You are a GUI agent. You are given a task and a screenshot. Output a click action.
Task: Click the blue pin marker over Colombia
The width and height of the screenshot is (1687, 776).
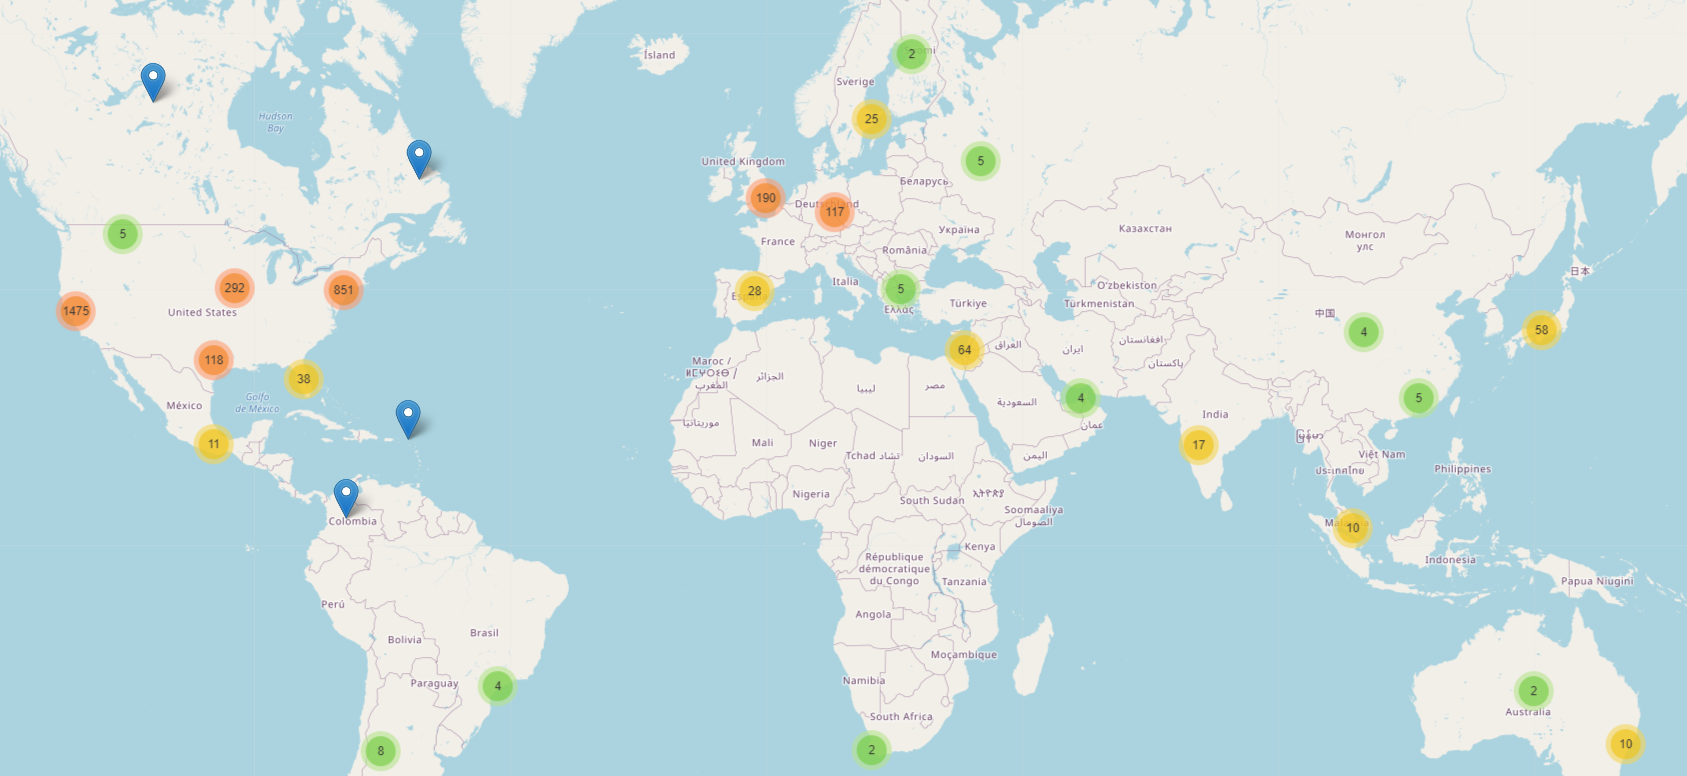tap(345, 497)
